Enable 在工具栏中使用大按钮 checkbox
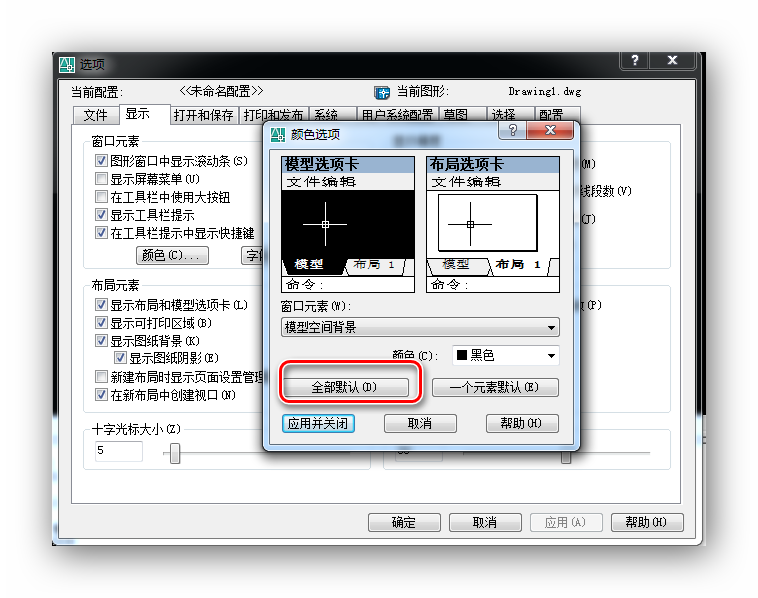This screenshot has width=758, height=598. coord(101,196)
